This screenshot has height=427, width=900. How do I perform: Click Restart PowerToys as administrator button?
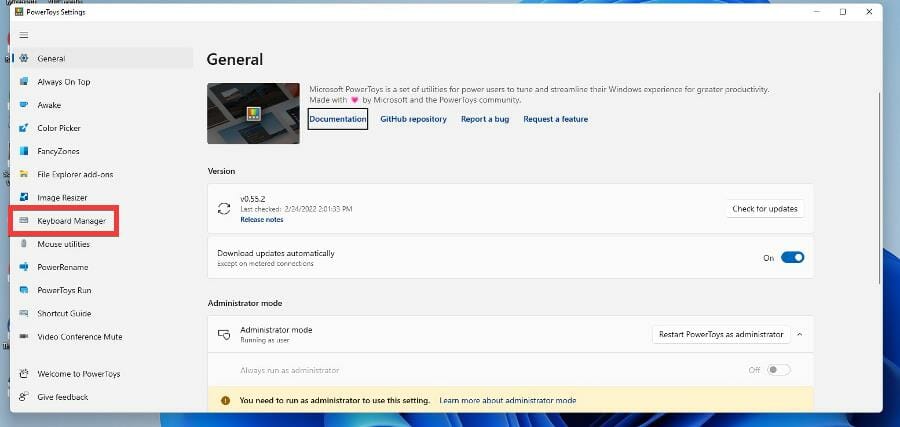coord(721,334)
